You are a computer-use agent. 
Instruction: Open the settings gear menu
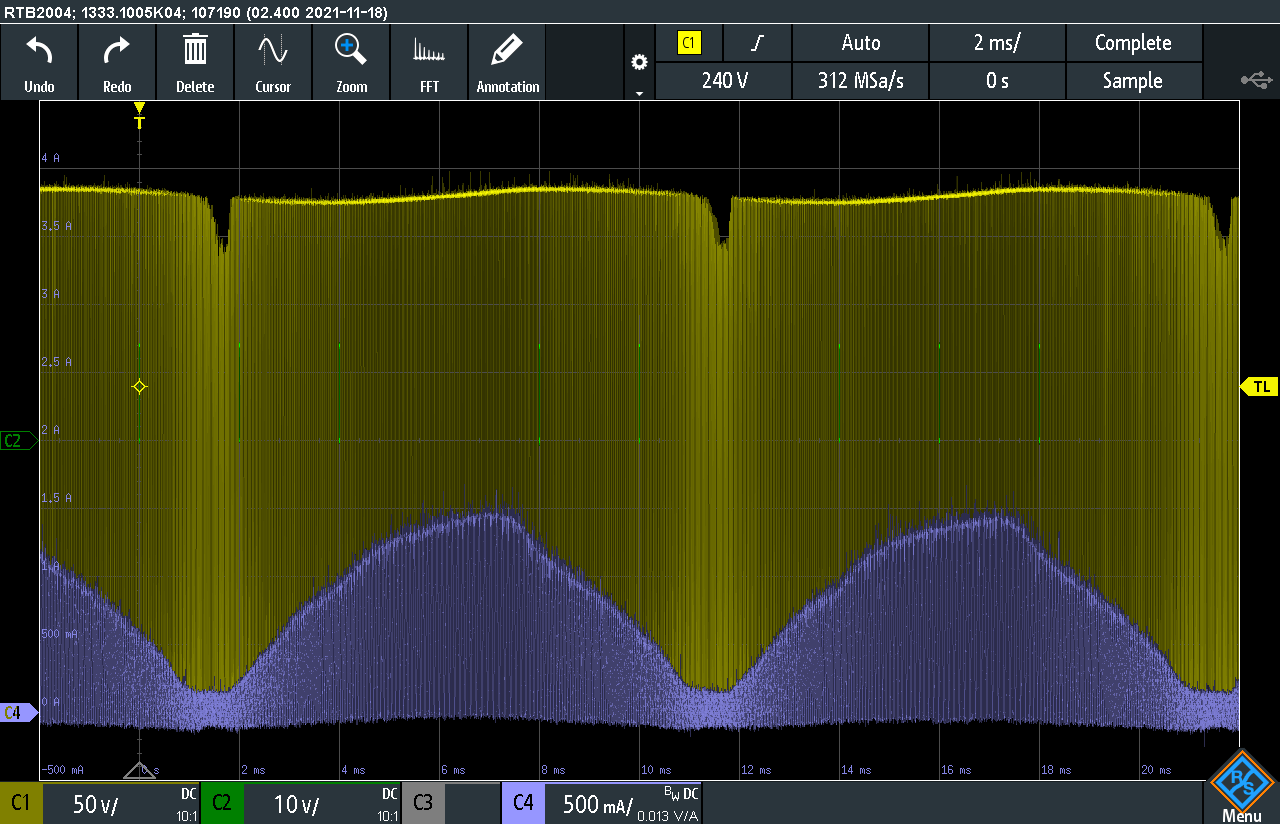point(639,63)
